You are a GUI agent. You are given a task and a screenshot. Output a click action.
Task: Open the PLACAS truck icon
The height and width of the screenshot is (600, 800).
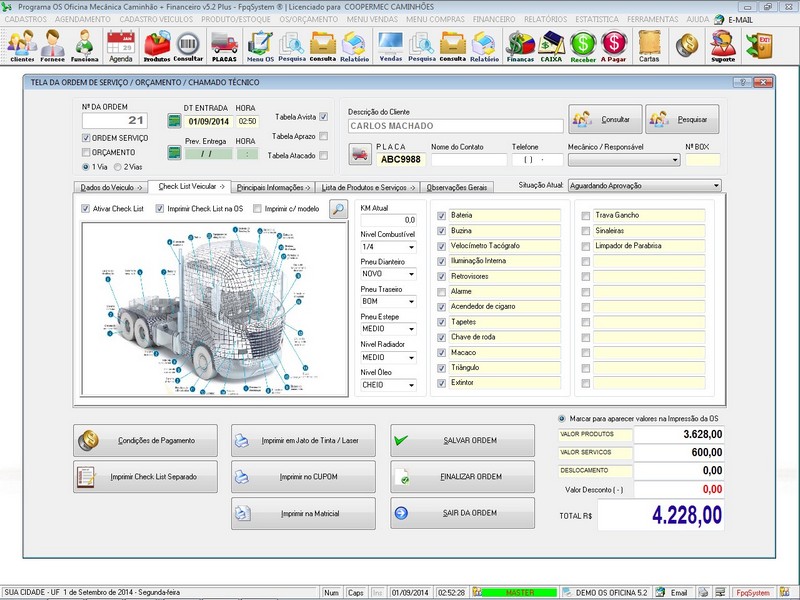pos(224,45)
